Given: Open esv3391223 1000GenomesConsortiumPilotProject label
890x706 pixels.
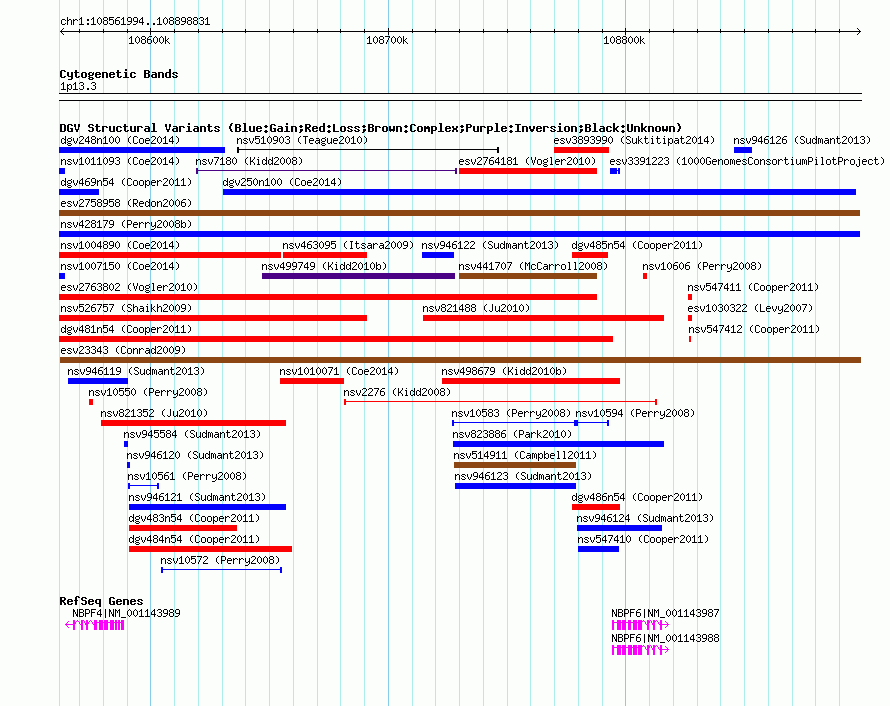Looking at the screenshot, I should point(747,161).
